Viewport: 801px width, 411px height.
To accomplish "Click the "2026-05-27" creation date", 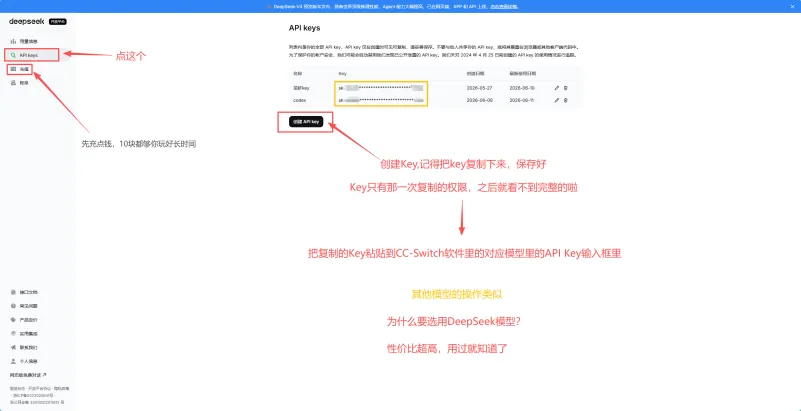I will (479, 88).
